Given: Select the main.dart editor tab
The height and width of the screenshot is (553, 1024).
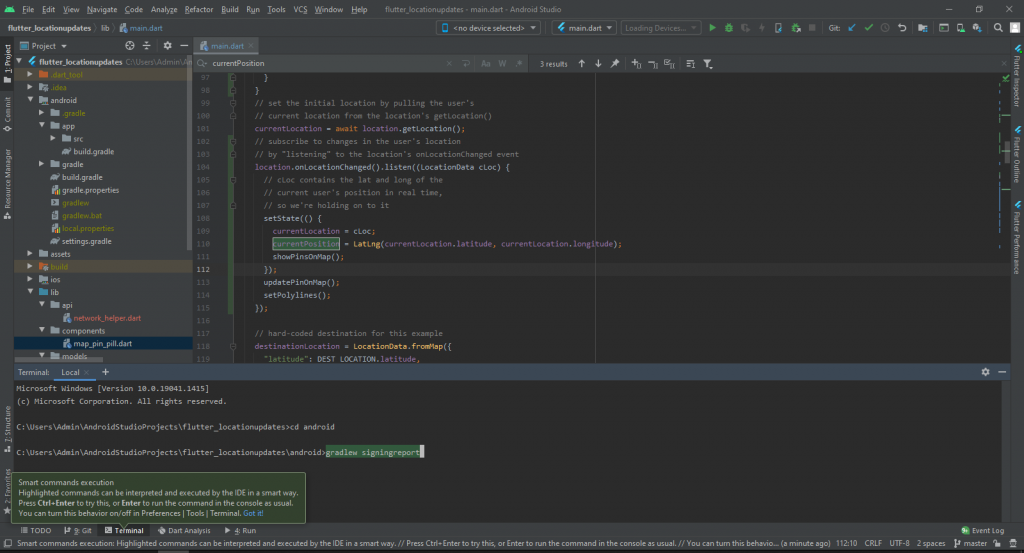Looking at the screenshot, I should (227, 46).
